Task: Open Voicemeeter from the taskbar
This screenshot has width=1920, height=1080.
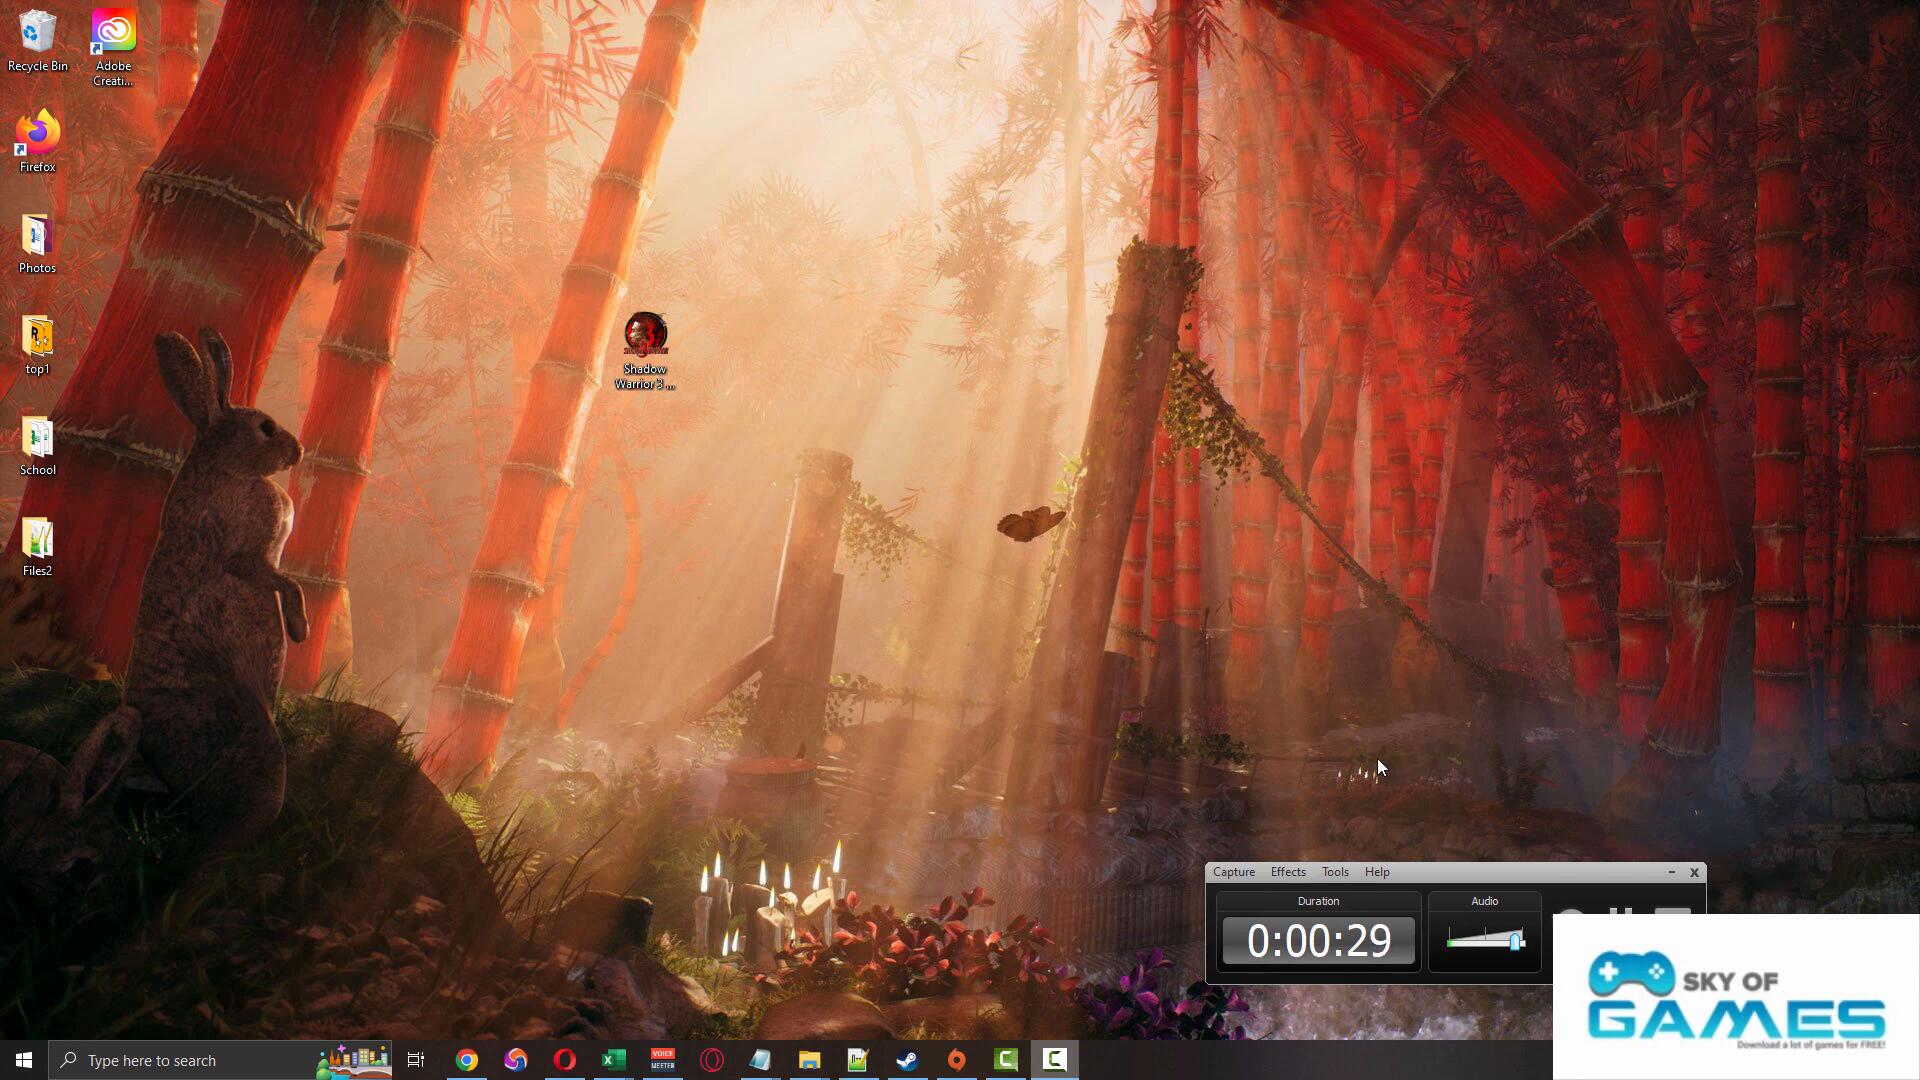Action: point(662,1060)
